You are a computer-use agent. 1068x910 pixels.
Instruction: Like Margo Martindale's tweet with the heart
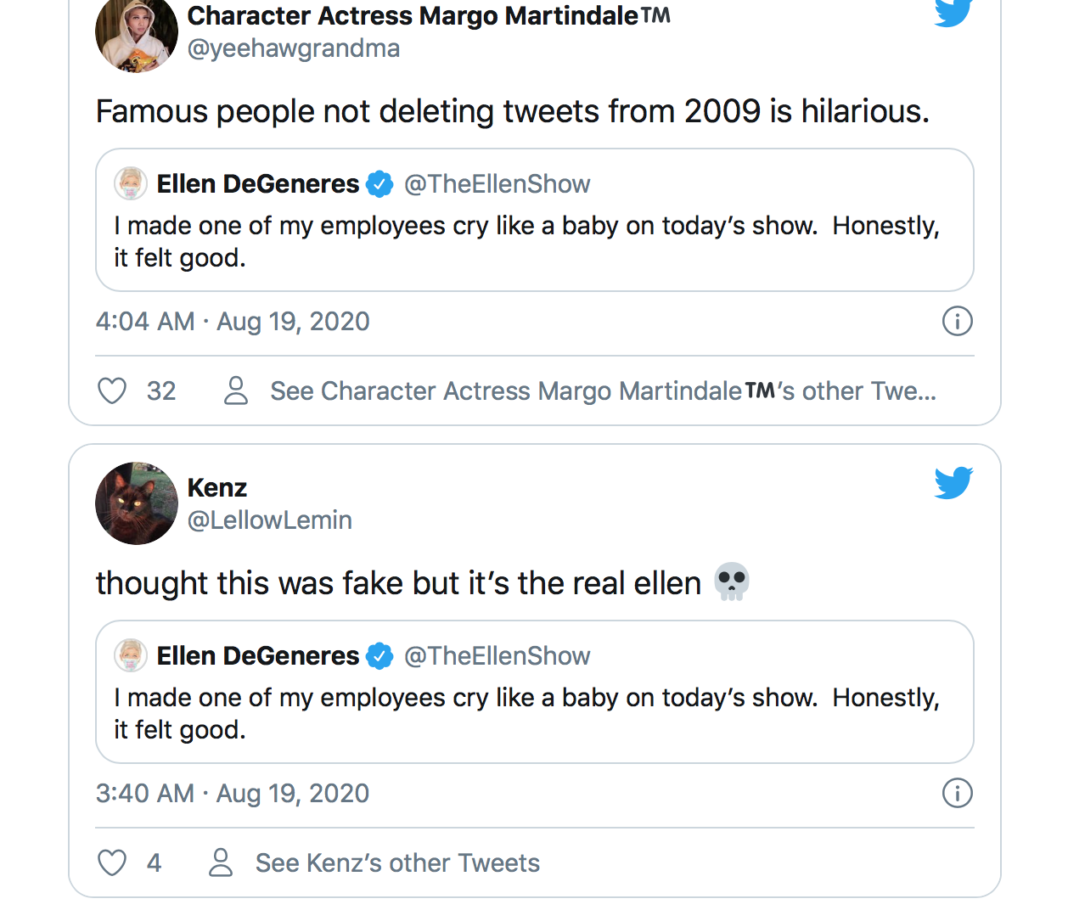pos(111,391)
